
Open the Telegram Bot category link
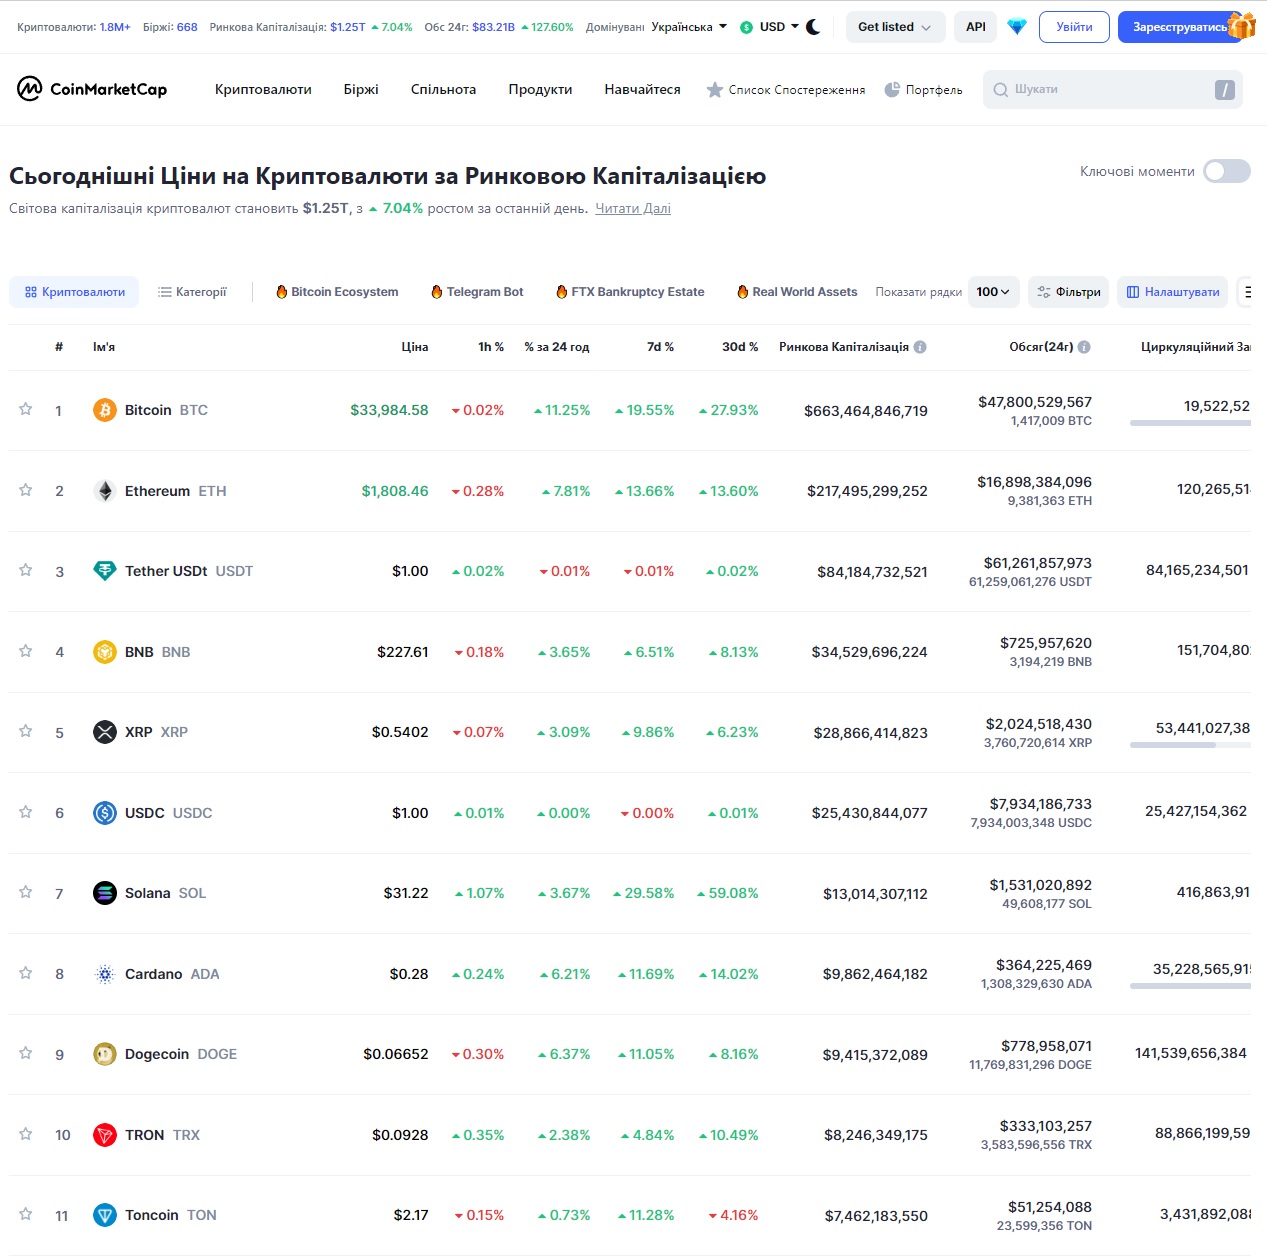[477, 292]
